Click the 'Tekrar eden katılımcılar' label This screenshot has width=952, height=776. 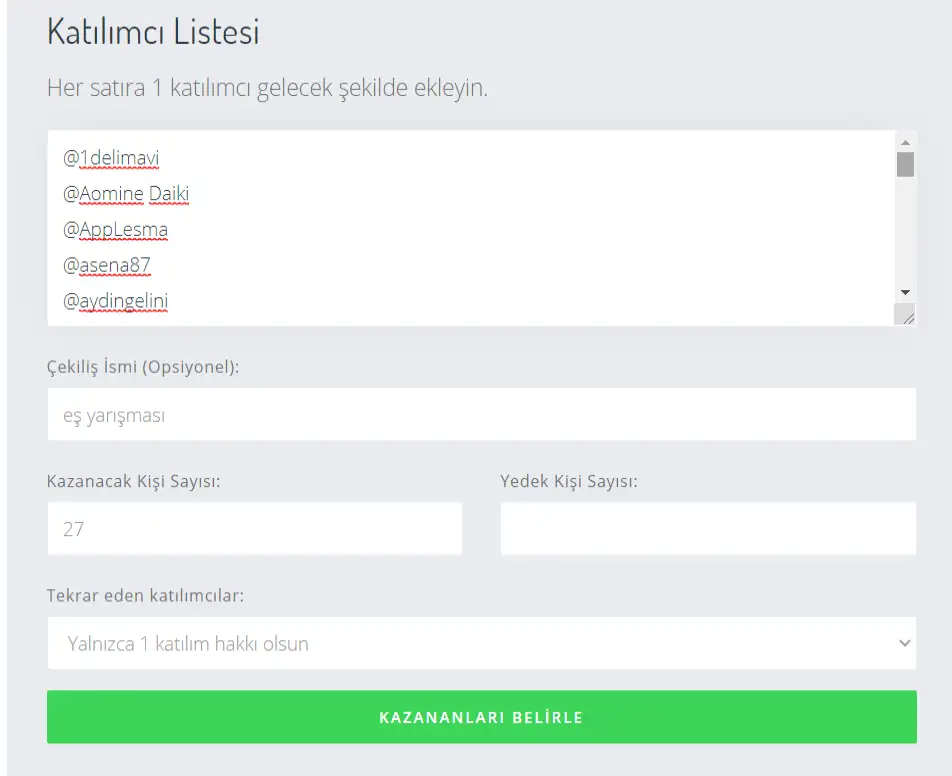pos(145,596)
